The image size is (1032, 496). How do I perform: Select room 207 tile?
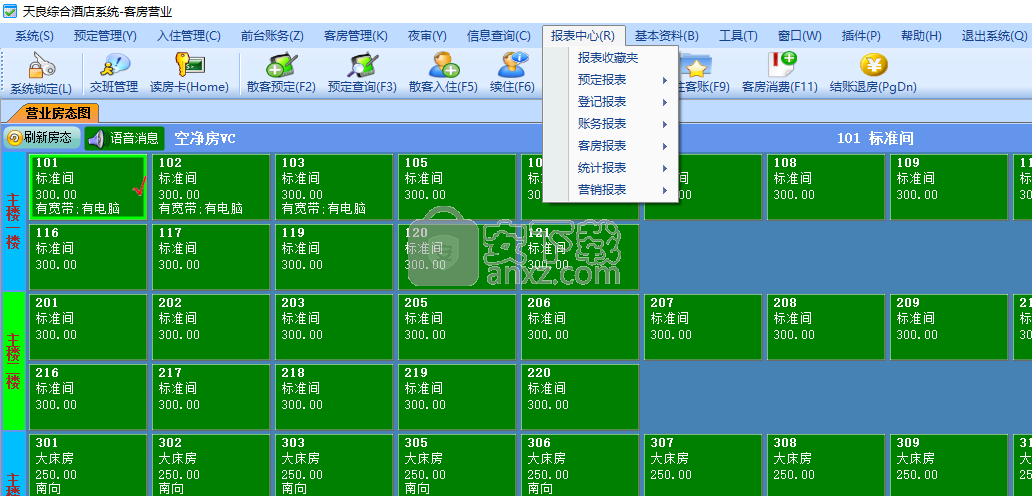pyautogui.click(x=703, y=327)
